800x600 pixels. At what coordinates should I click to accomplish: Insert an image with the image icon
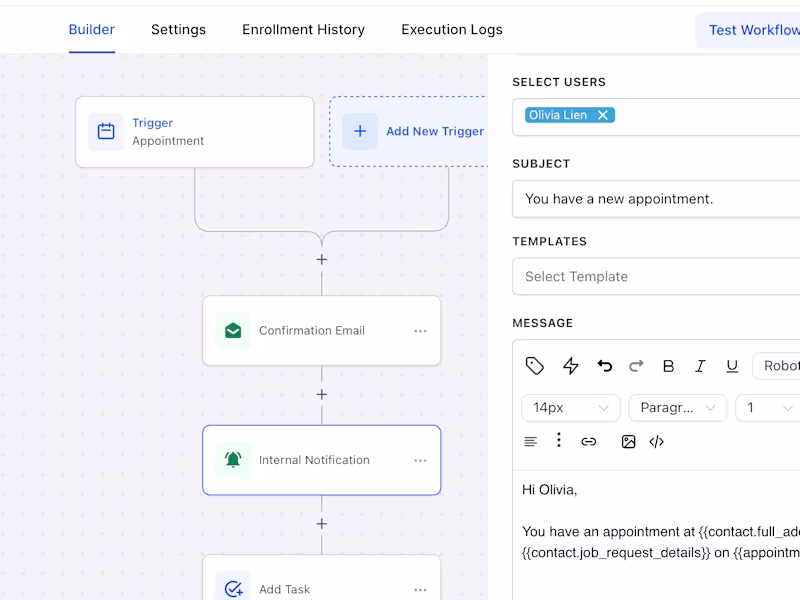629,442
